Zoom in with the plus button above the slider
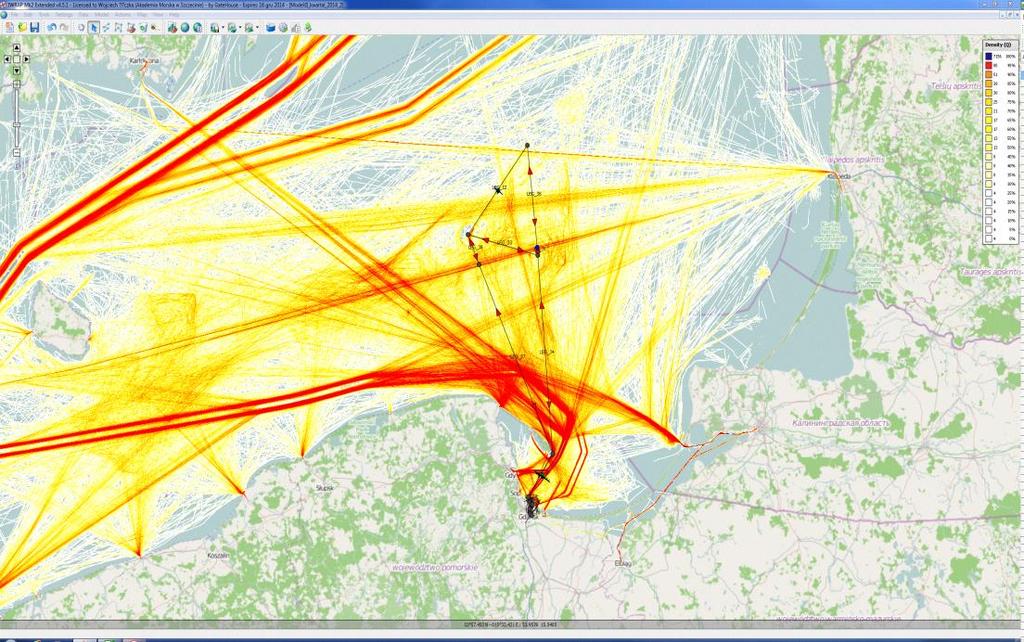Viewport: 1024px width, 642px height. coord(17,84)
